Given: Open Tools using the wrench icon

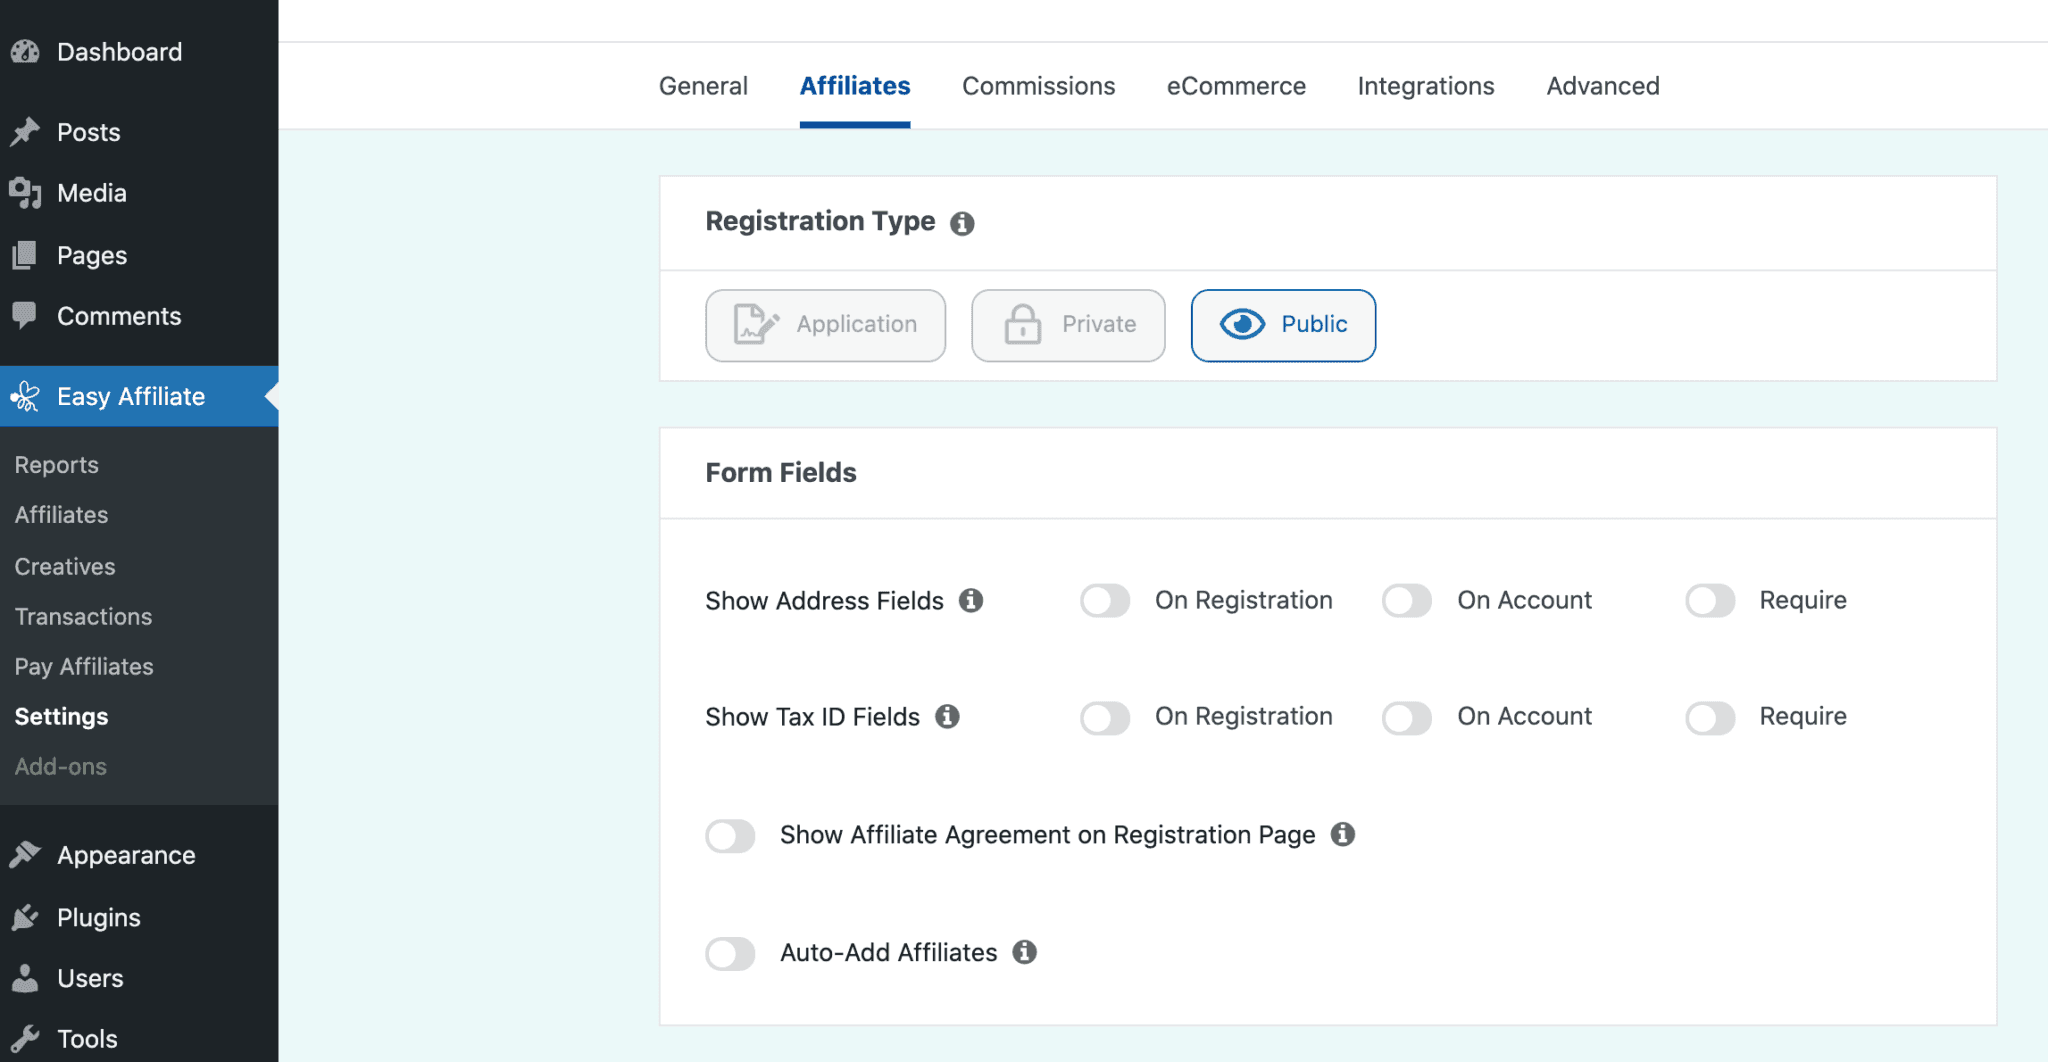Looking at the screenshot, I should tap(26, 1038).
